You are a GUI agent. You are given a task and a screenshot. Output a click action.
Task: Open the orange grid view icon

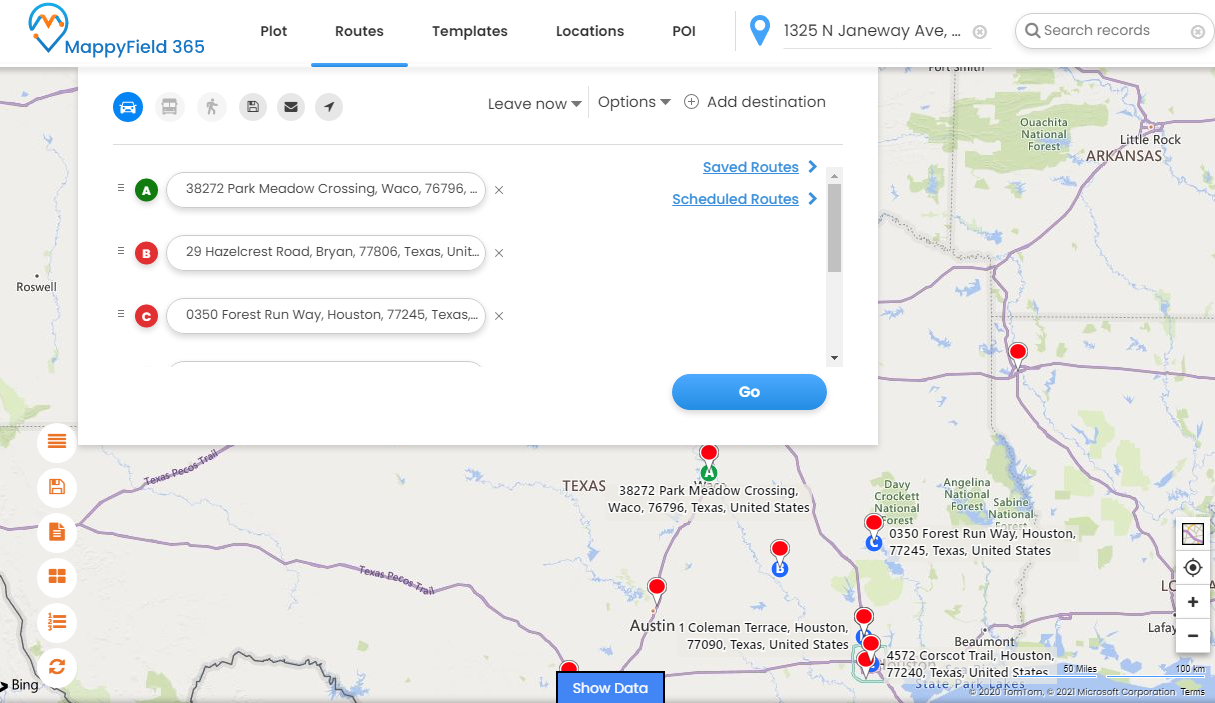coord(57,576)
